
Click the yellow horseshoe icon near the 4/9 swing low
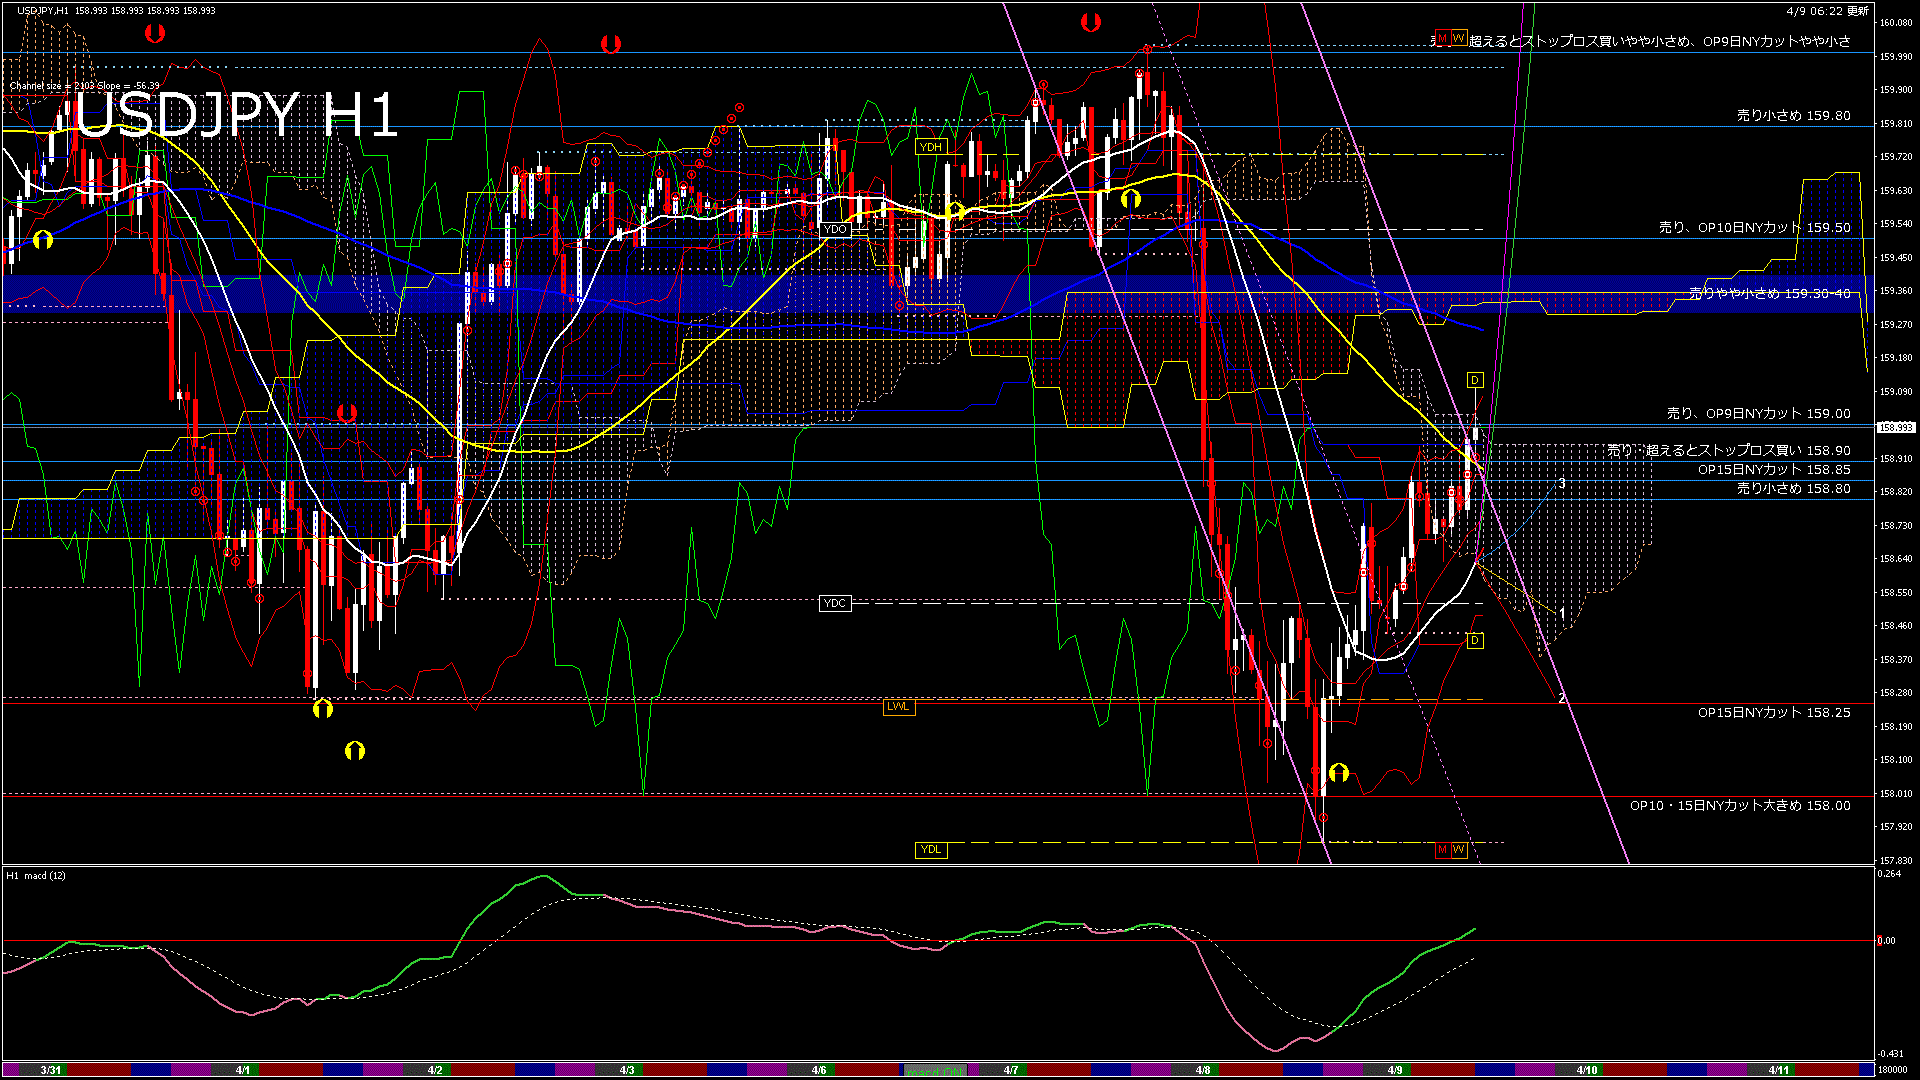[1340, 772]
